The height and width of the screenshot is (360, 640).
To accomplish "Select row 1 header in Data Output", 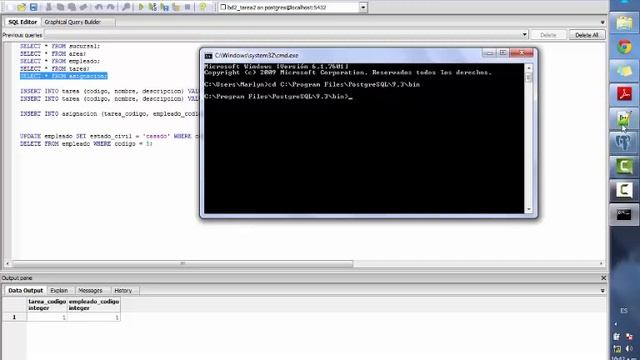I will 14,317.
